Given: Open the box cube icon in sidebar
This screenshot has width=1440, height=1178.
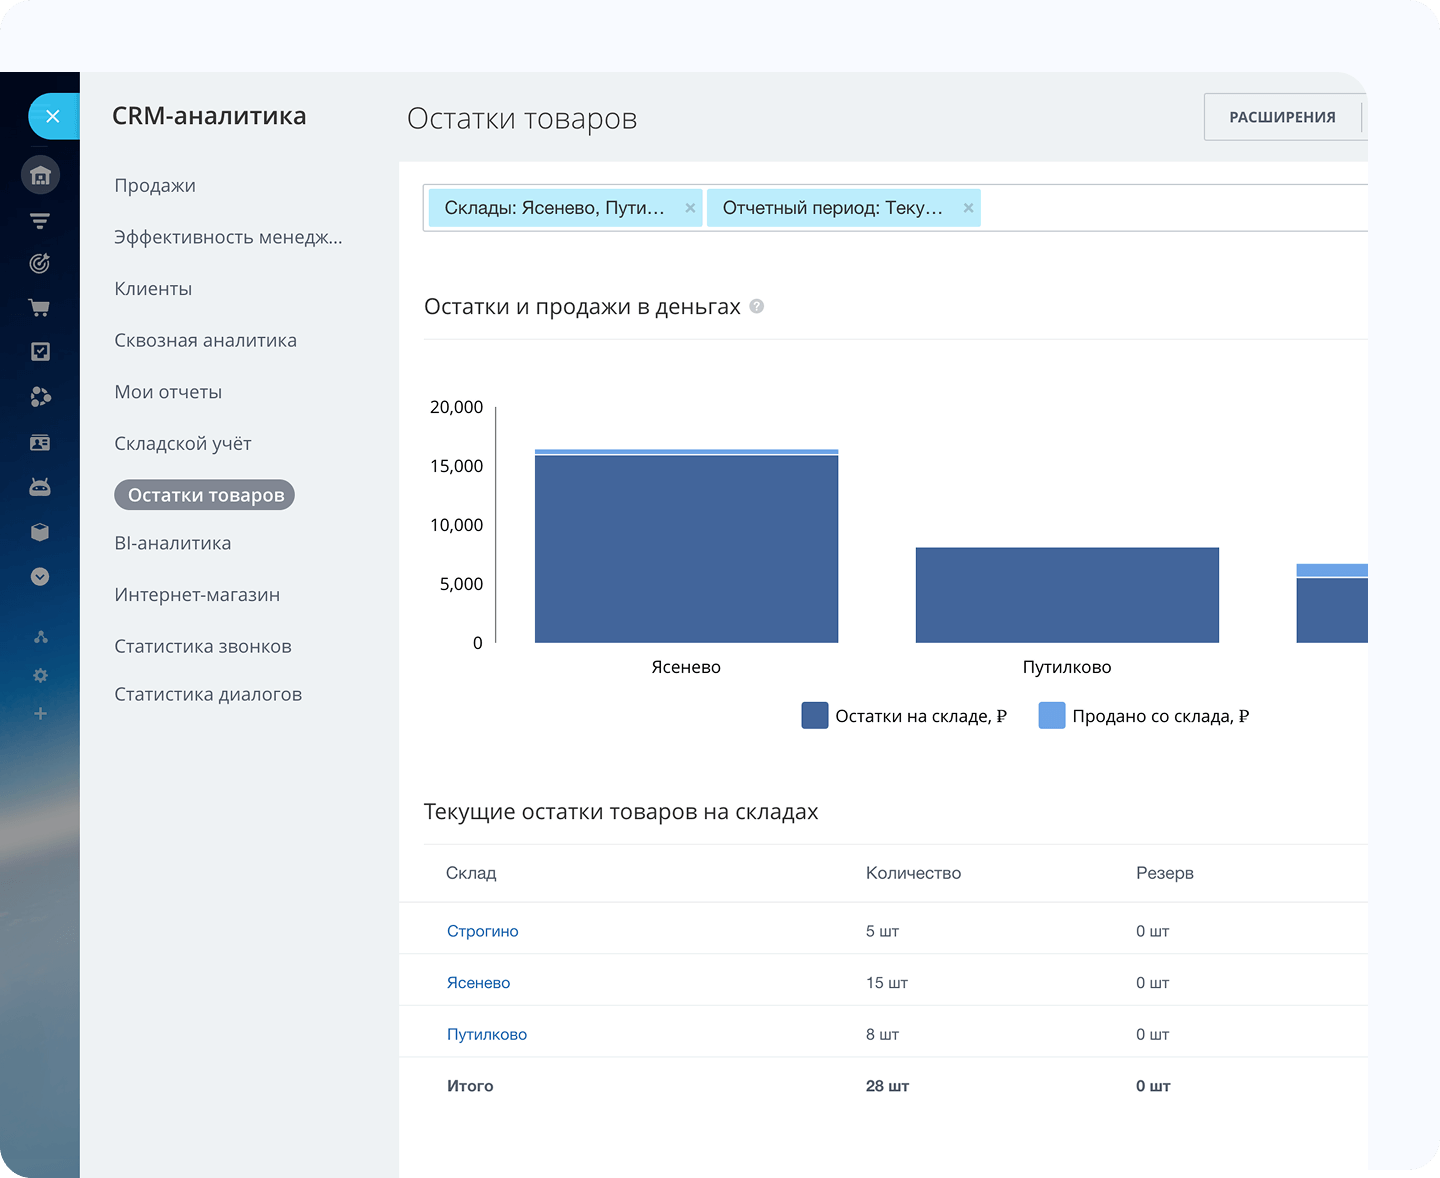Looking at the screenshot, I should [x=40, y=532].
